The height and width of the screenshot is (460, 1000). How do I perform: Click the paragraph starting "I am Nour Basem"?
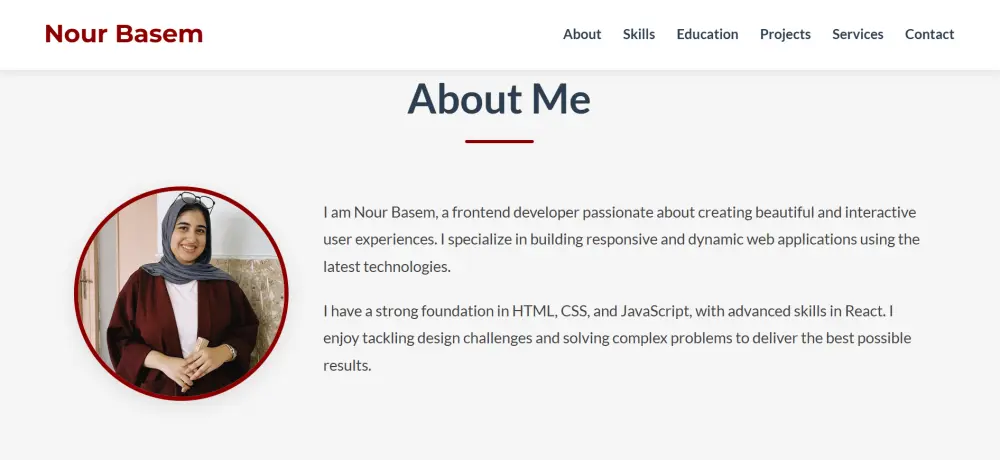pyautogui.click(x=620, y=239)
